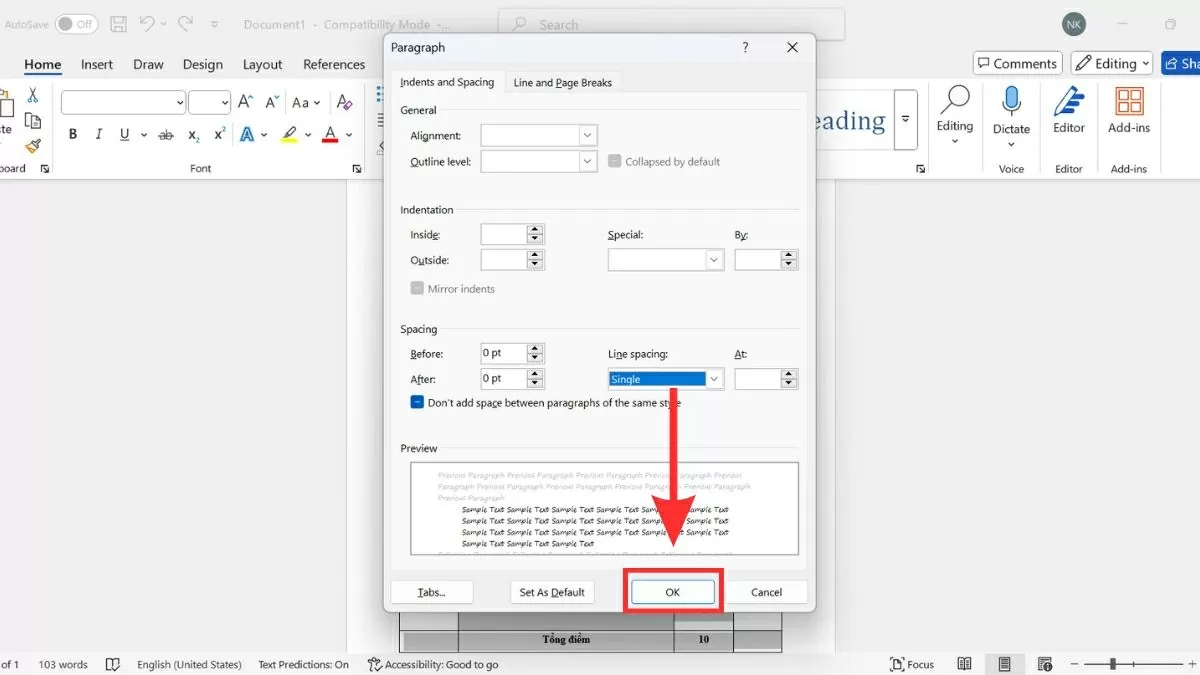This screenshot has width=1200, height=675.
Task: Toggle the AutoSave switch
Action: coord(76,23)
